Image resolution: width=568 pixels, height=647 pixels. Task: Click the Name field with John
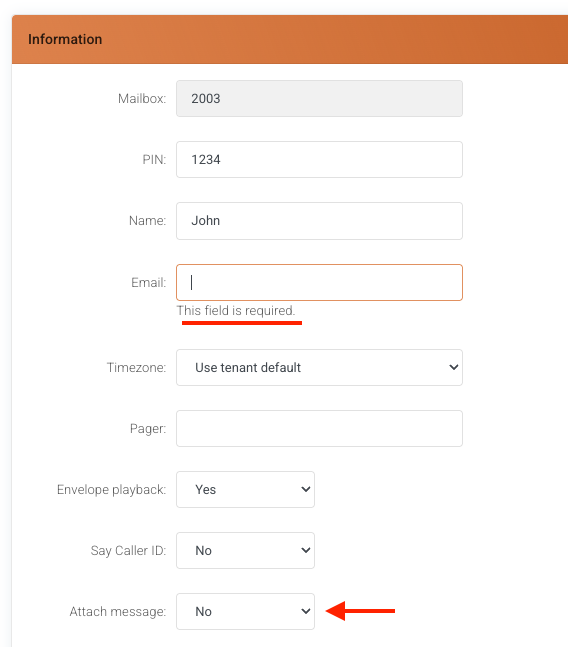click(319, 221)
